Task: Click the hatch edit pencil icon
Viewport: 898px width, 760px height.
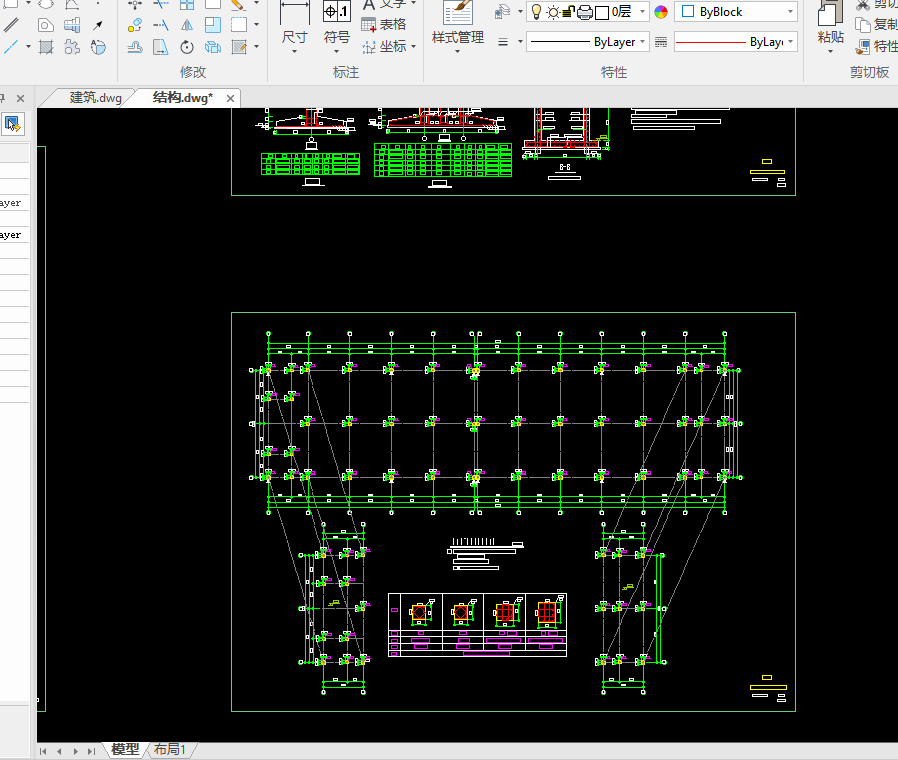Action: coord(239,47)
